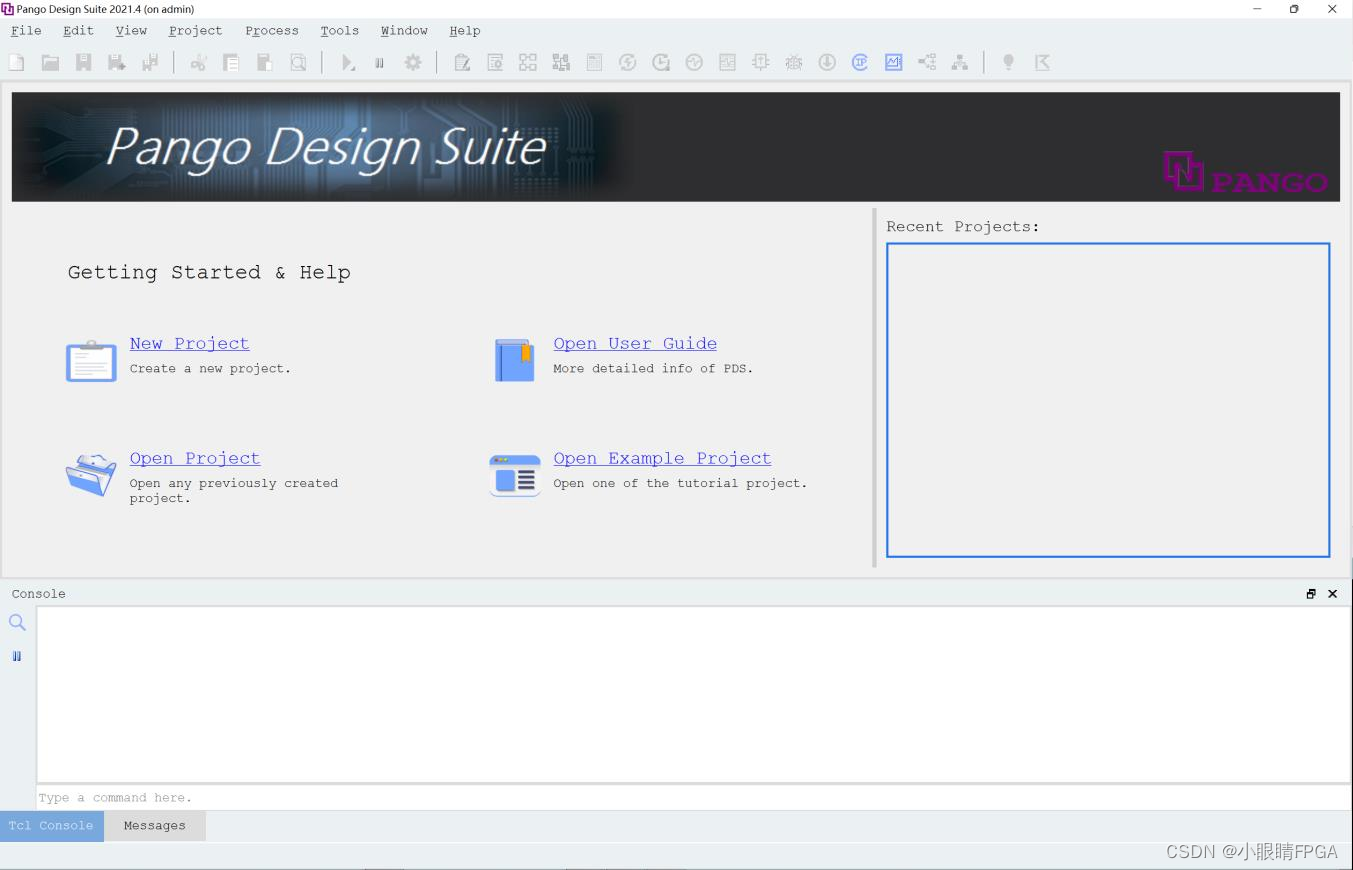Click the New File toolbar icon
The width and height of the screenshot is (1353, 870).
17,62
